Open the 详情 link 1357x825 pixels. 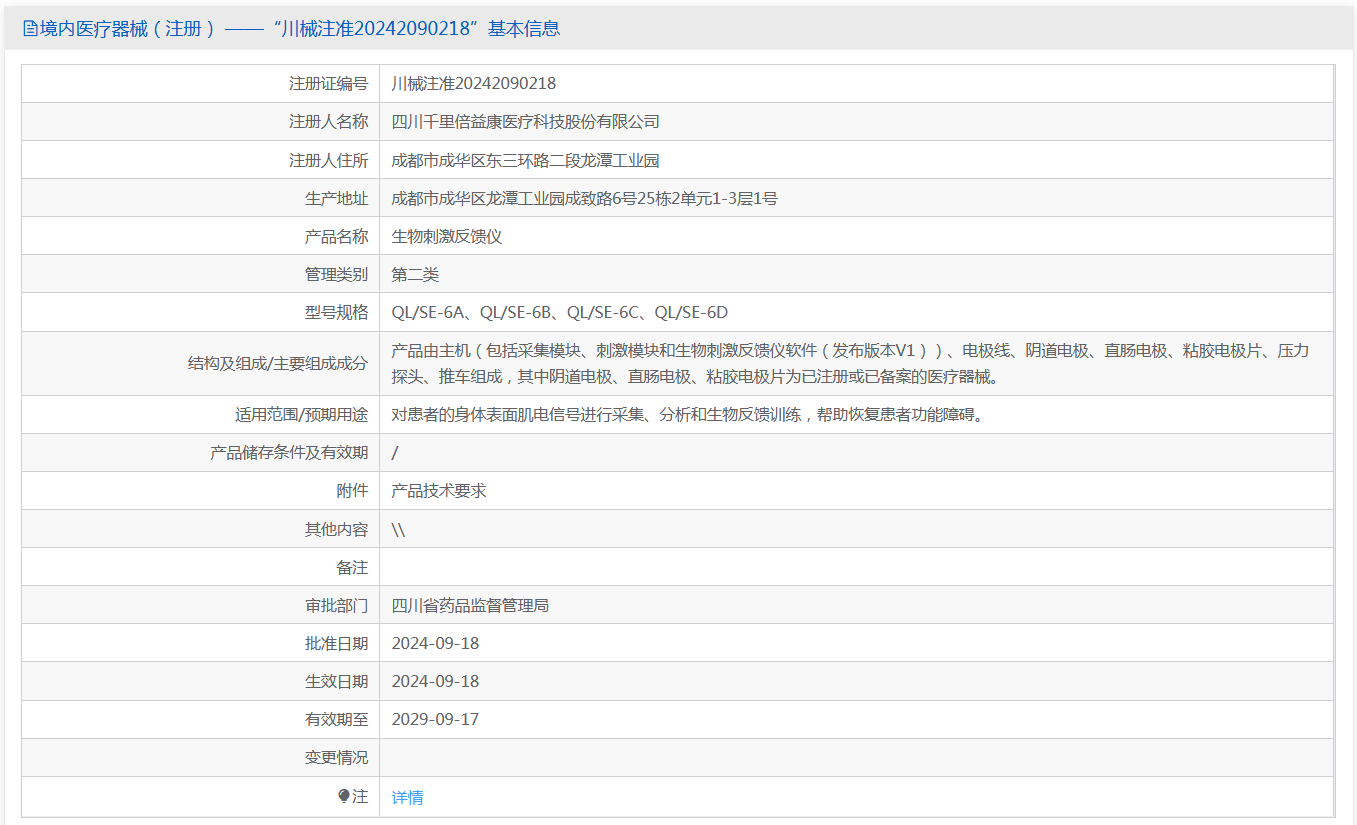coord(407,797)
